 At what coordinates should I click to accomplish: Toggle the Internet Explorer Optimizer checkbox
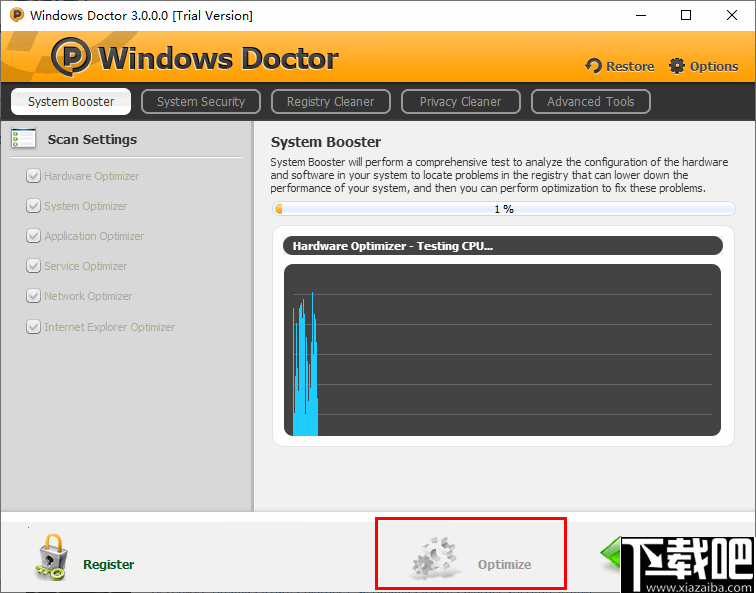pos(33,327)
